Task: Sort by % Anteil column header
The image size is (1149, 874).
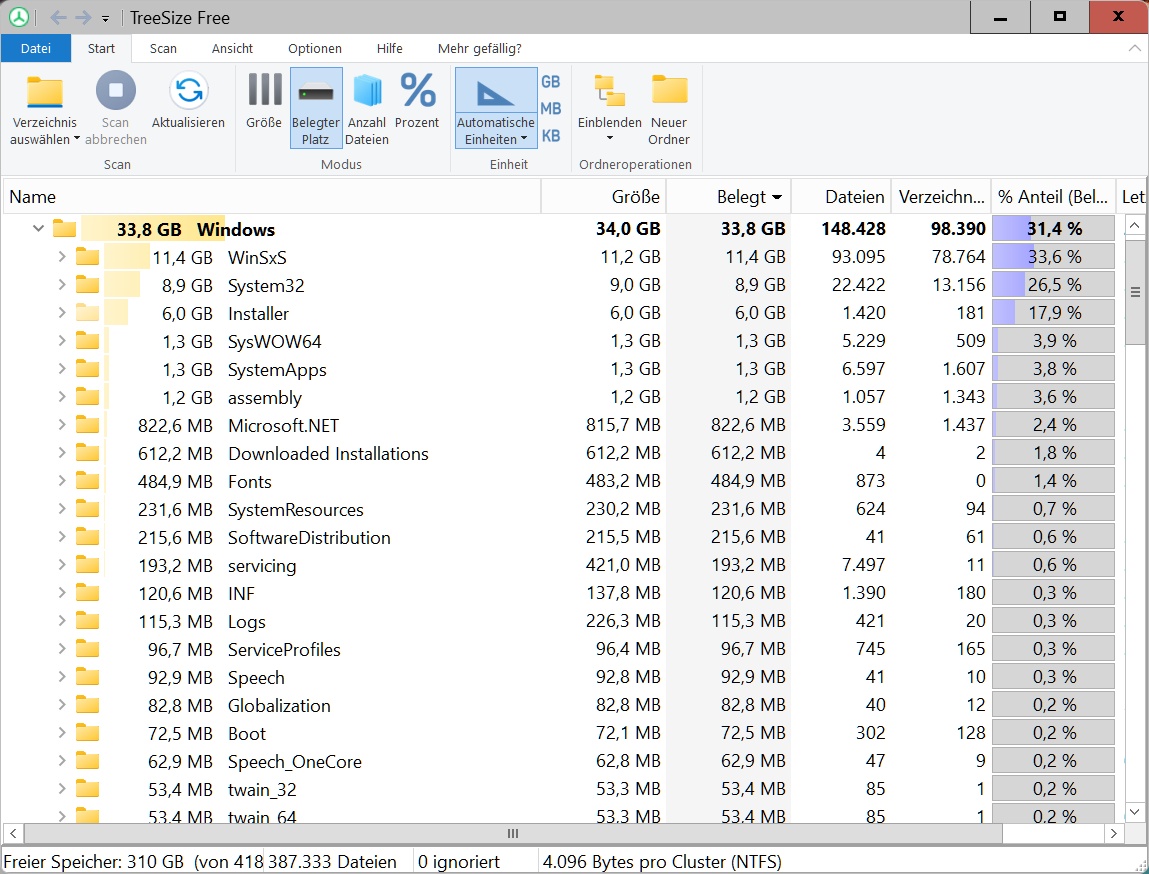Action: click(x=1053, y=196)
